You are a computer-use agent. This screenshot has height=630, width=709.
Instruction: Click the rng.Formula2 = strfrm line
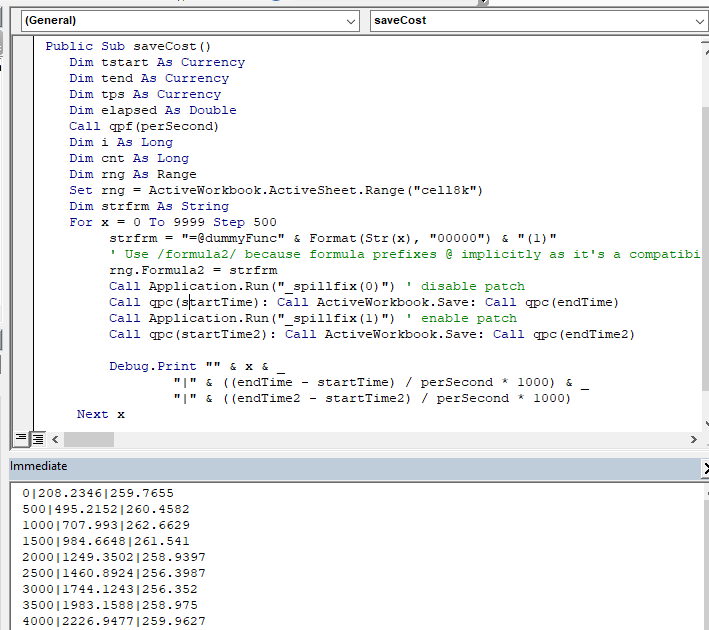tap(193, 270)
